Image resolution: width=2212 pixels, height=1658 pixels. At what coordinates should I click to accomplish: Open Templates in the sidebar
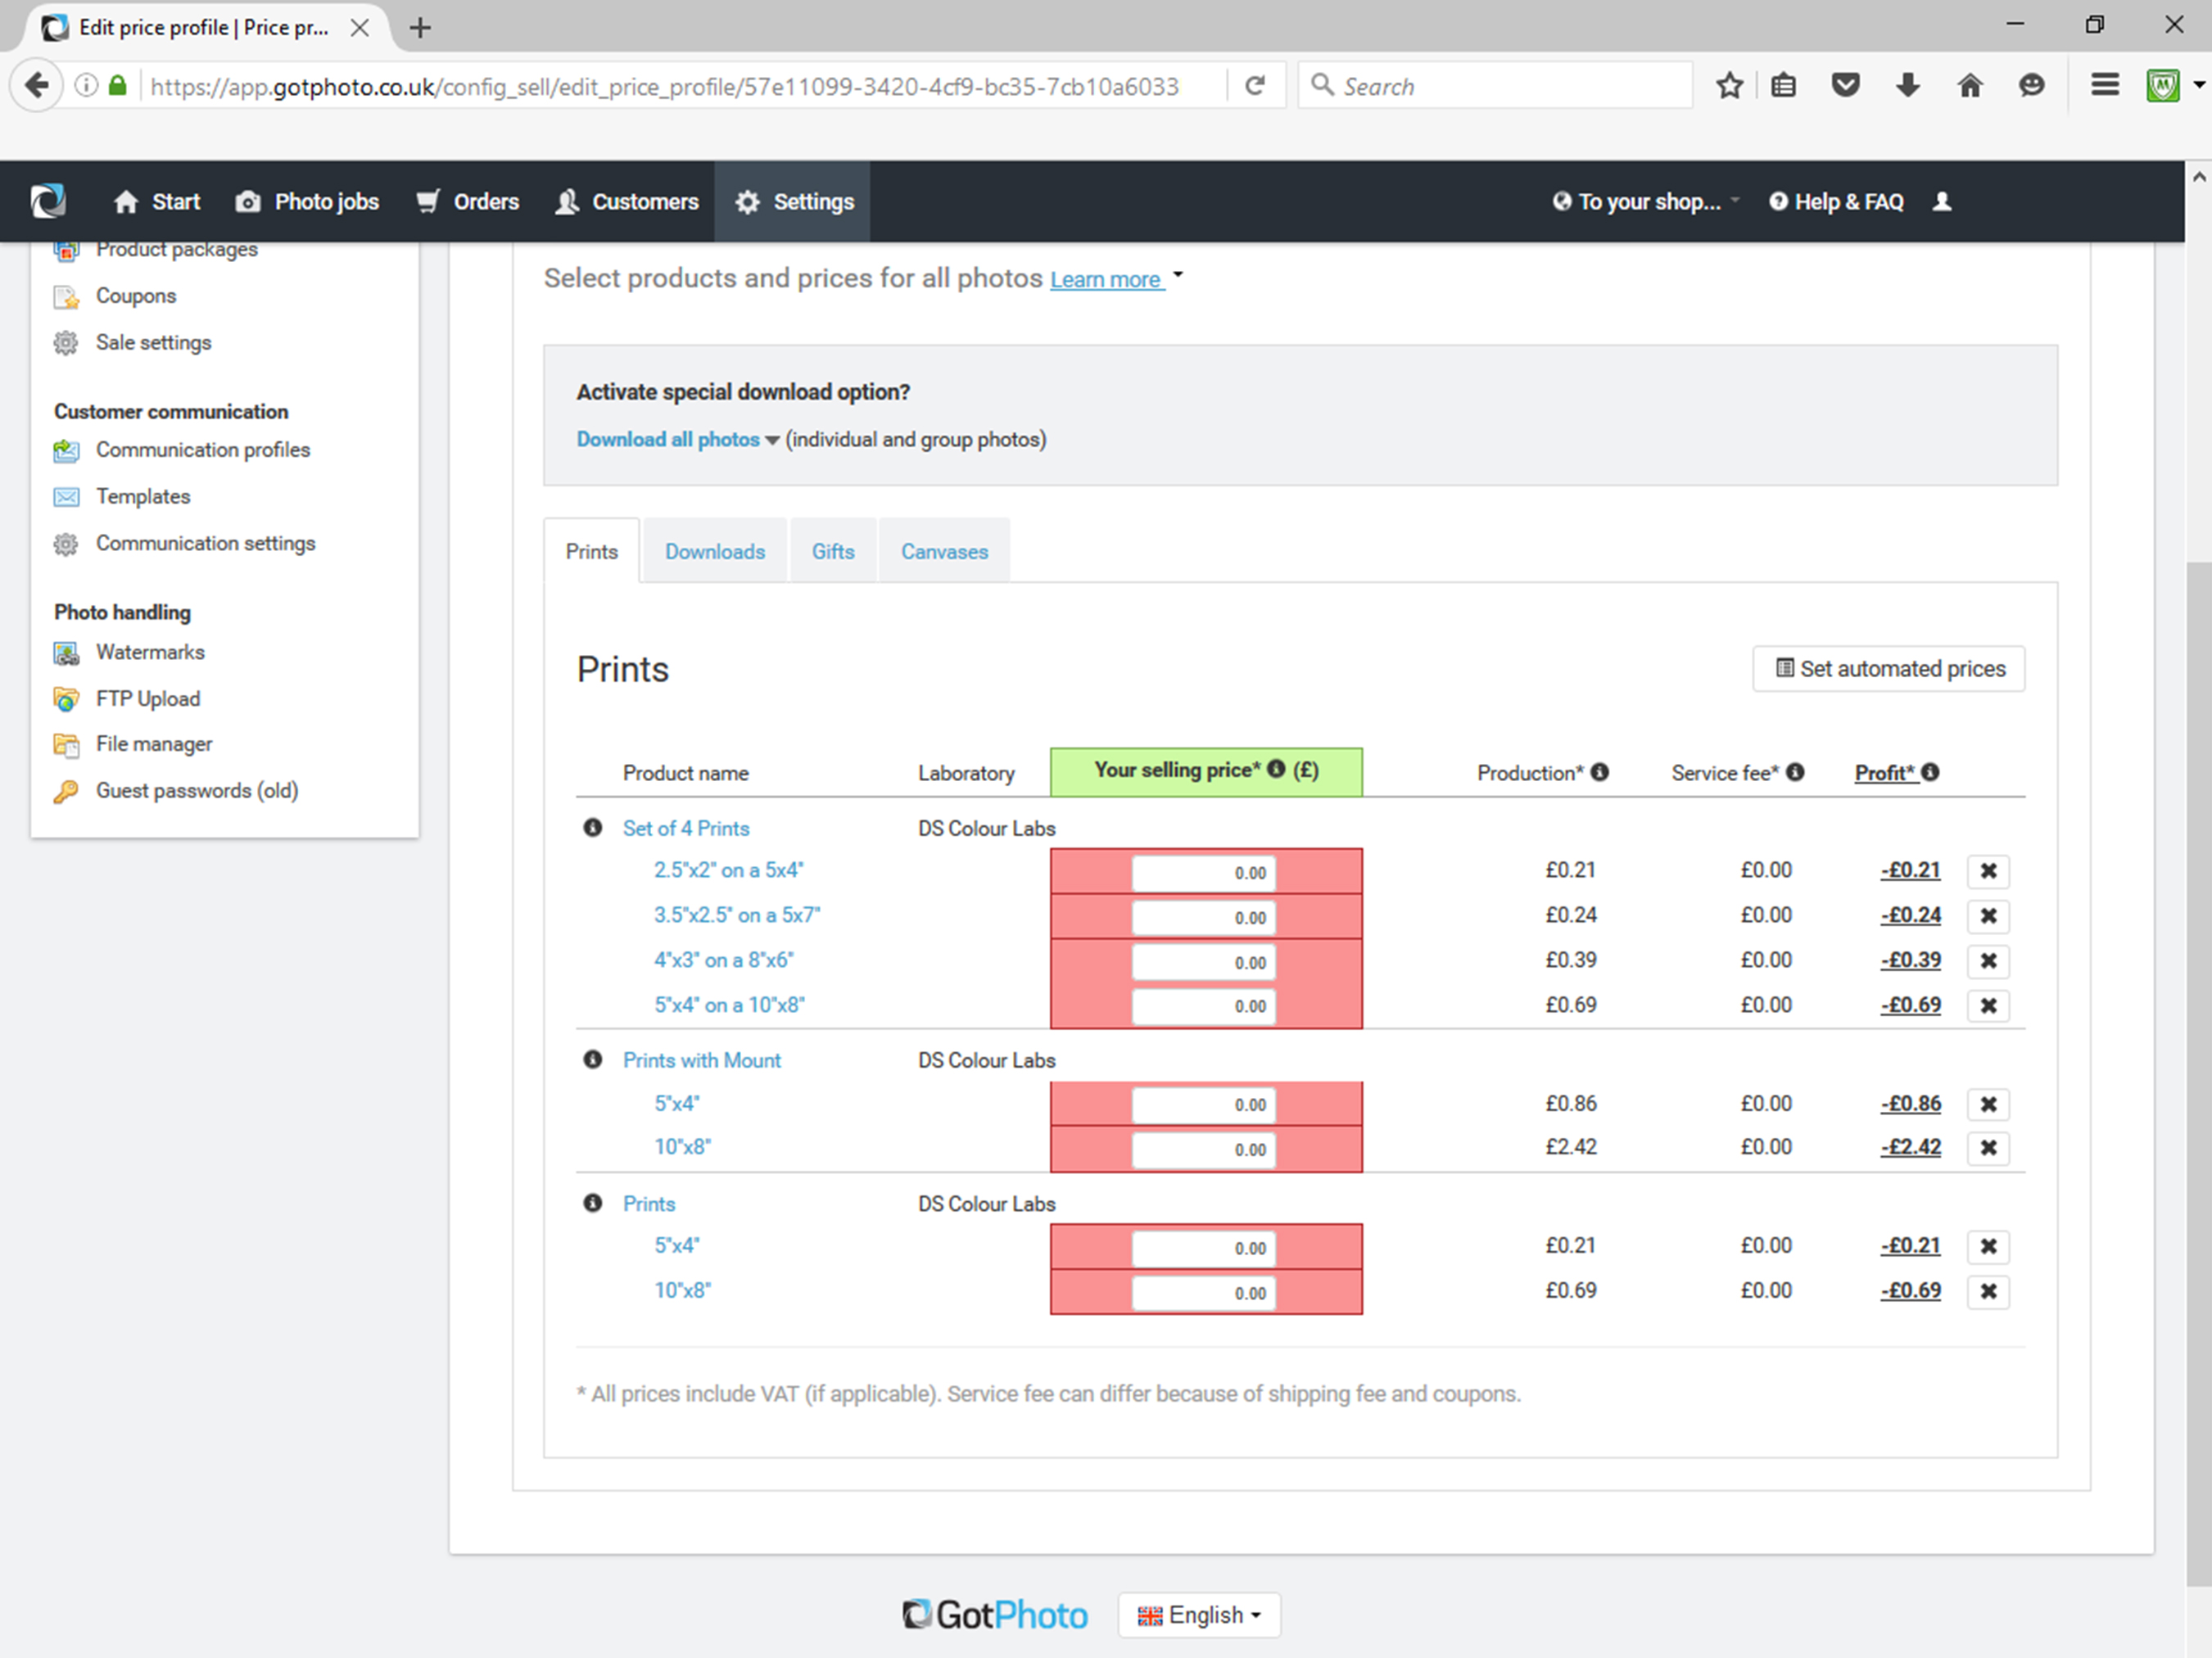(x=143, y=496)
